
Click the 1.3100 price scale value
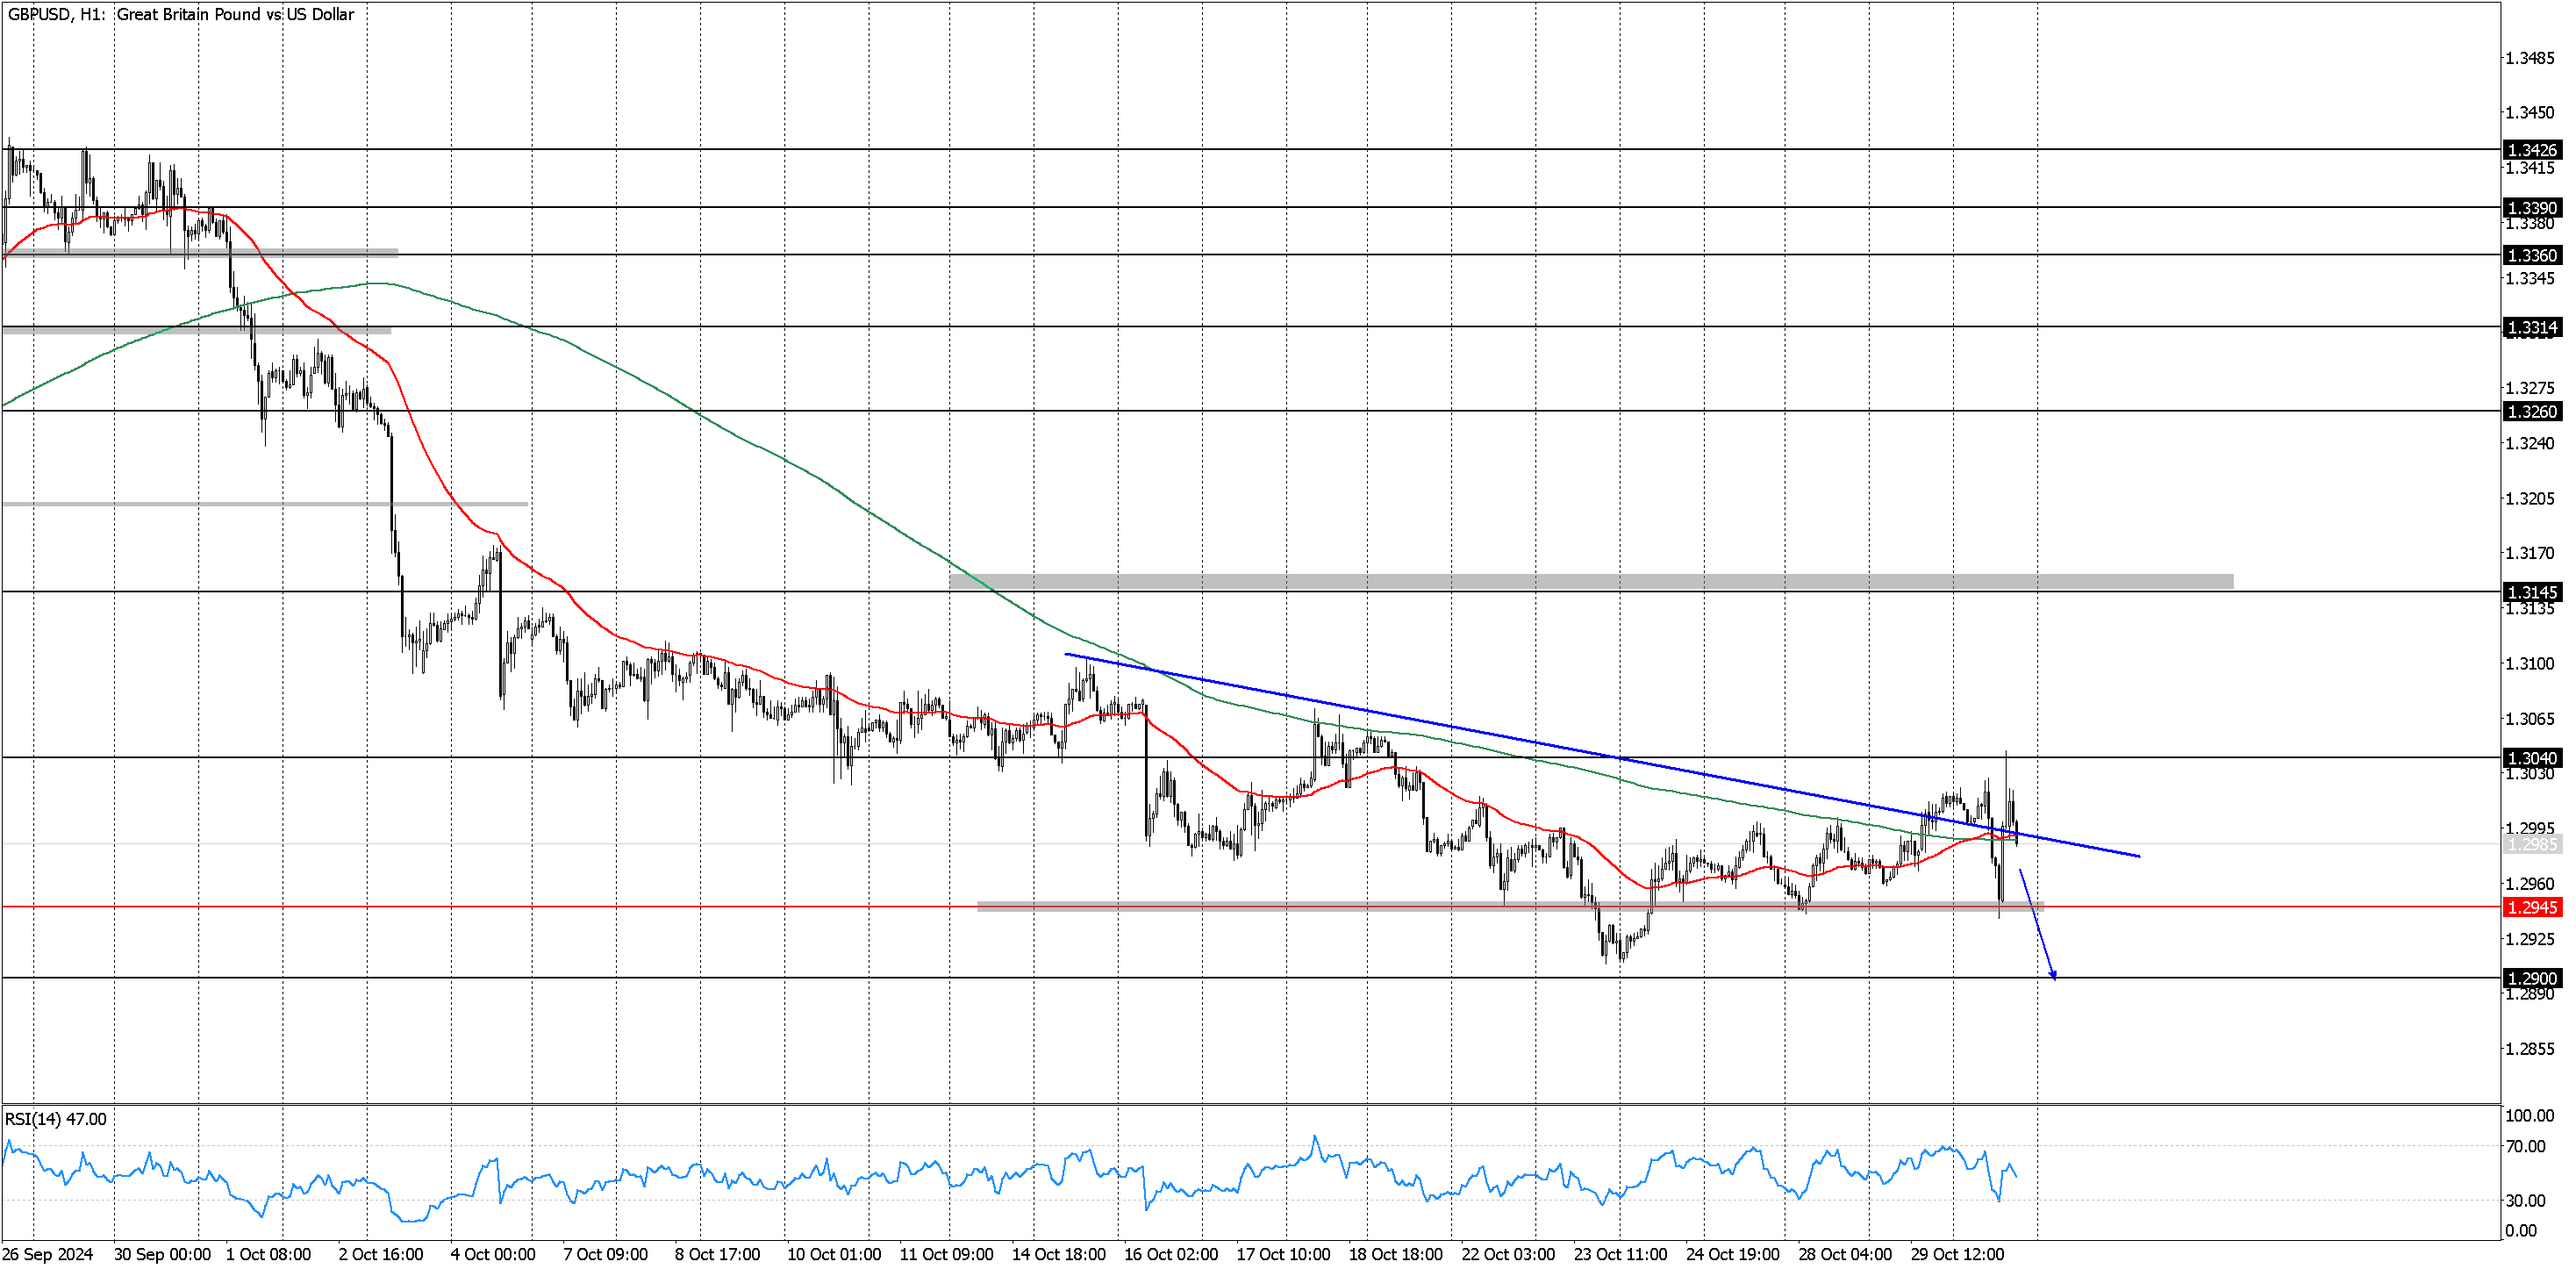(2530, 664)
